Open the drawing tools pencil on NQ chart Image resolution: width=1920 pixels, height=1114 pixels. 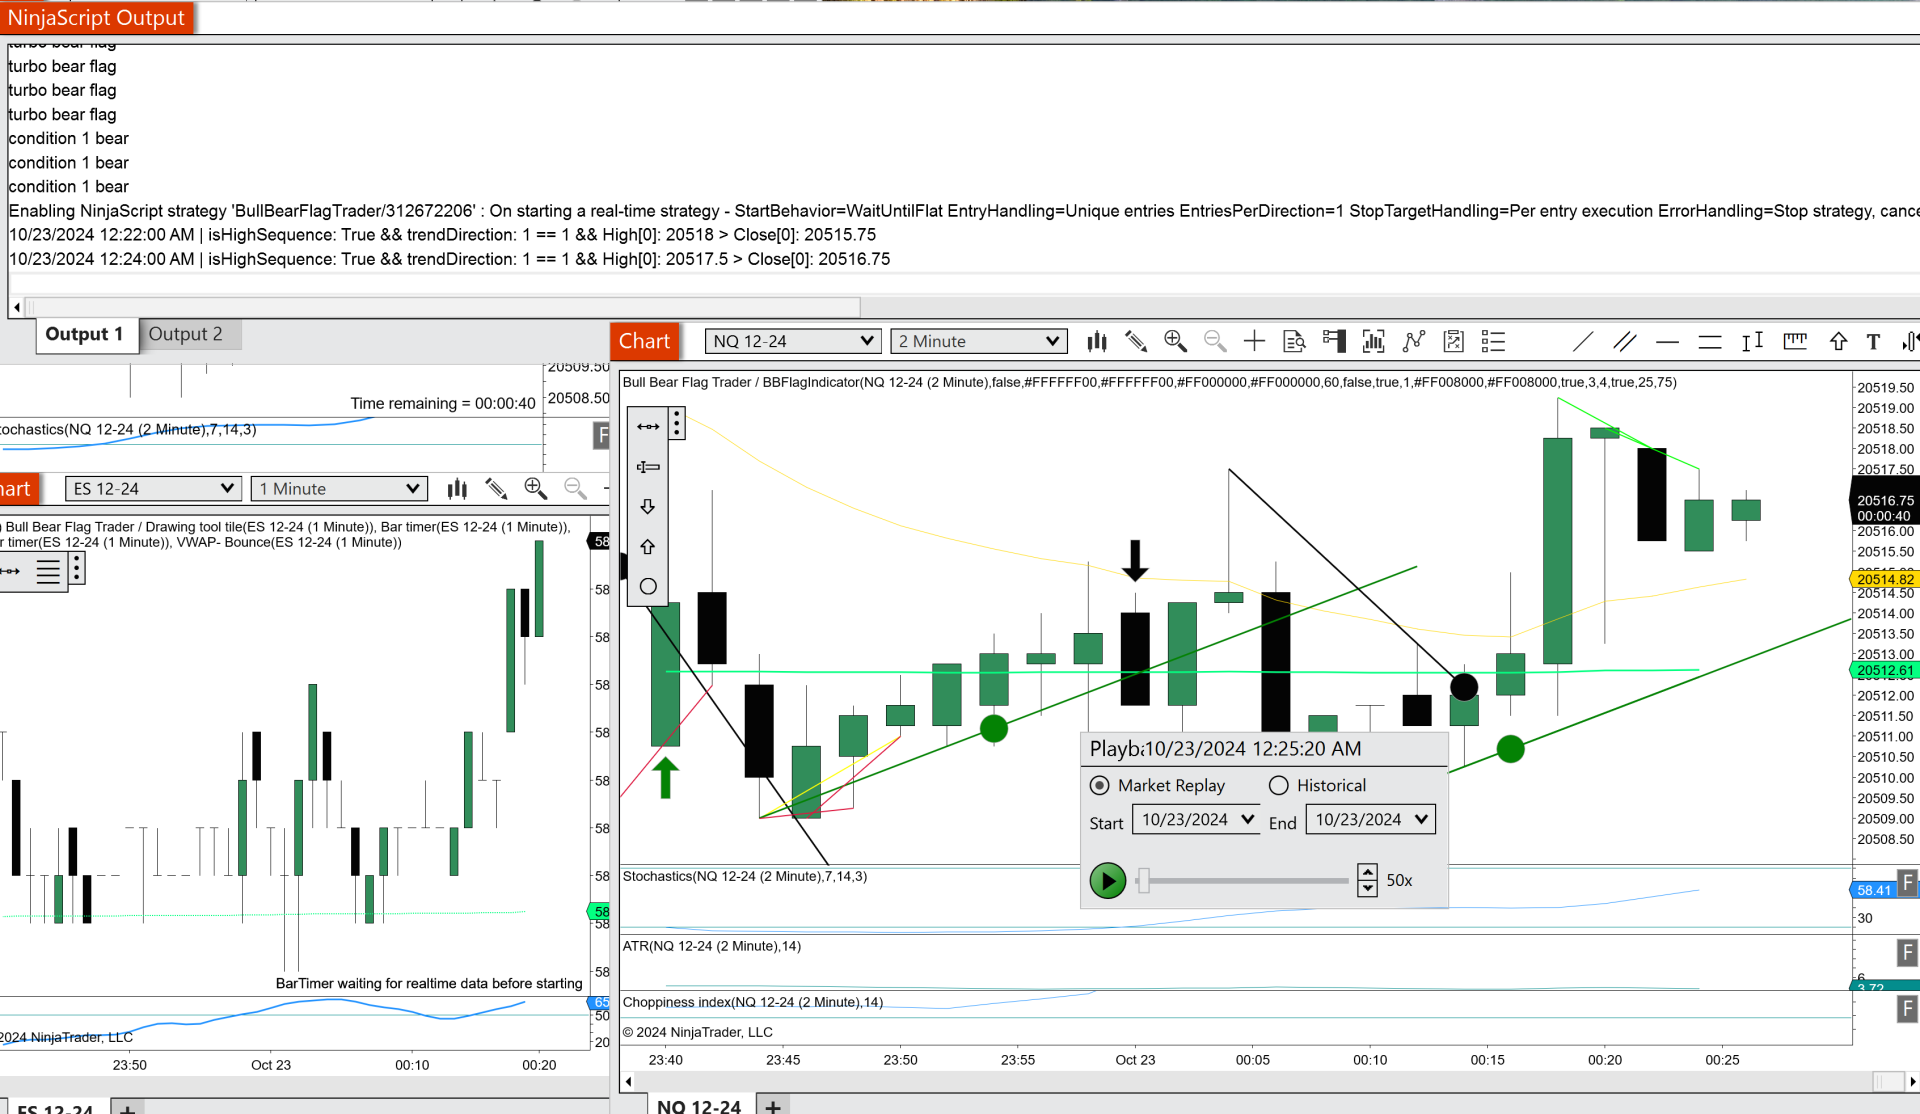(1136, 342)
